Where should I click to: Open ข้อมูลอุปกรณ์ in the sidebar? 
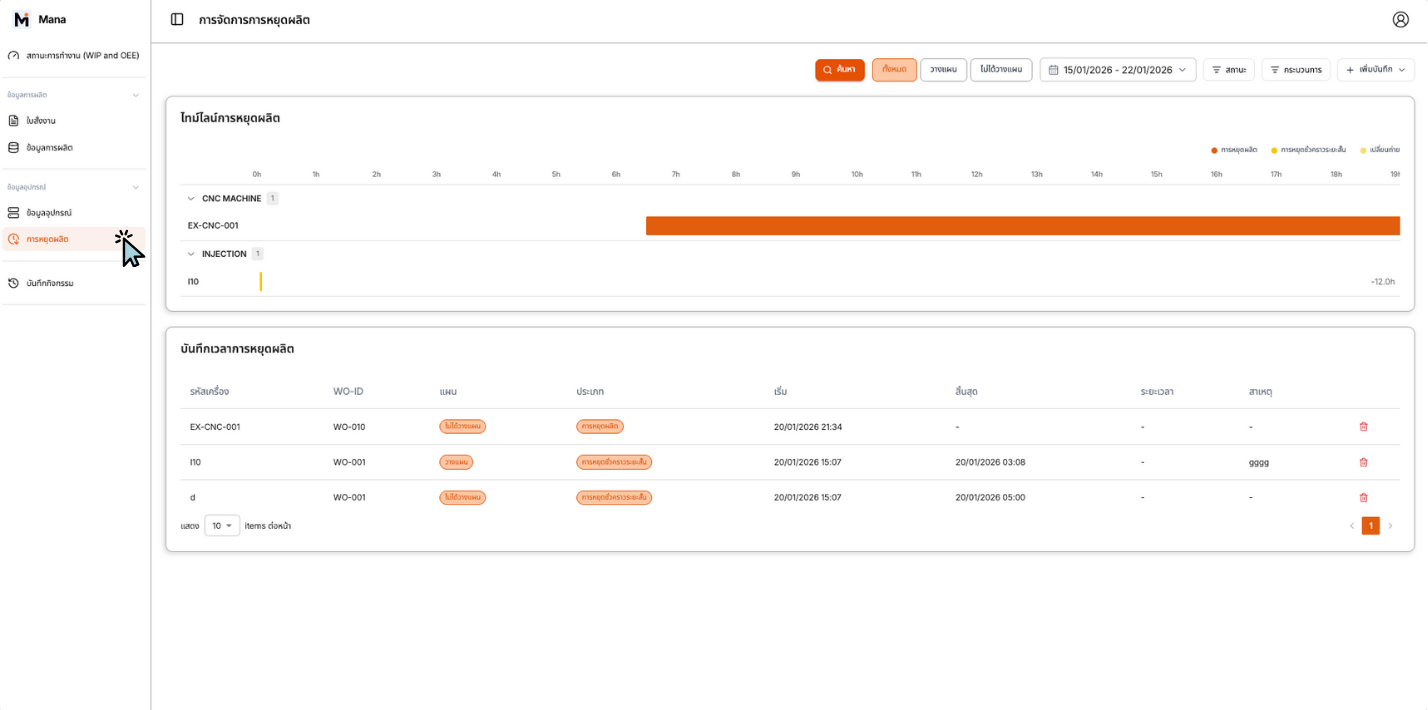49,213
